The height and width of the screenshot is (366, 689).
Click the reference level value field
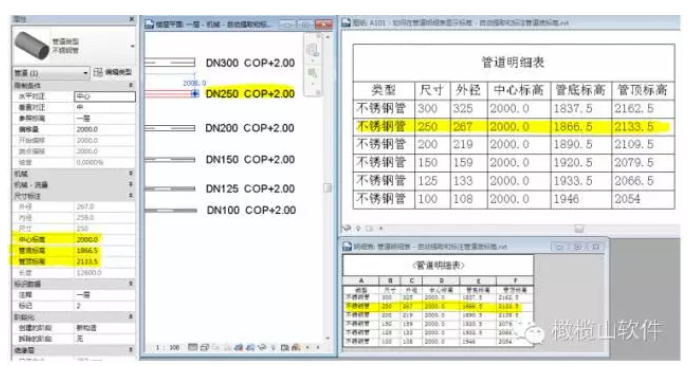pos(105,118)
